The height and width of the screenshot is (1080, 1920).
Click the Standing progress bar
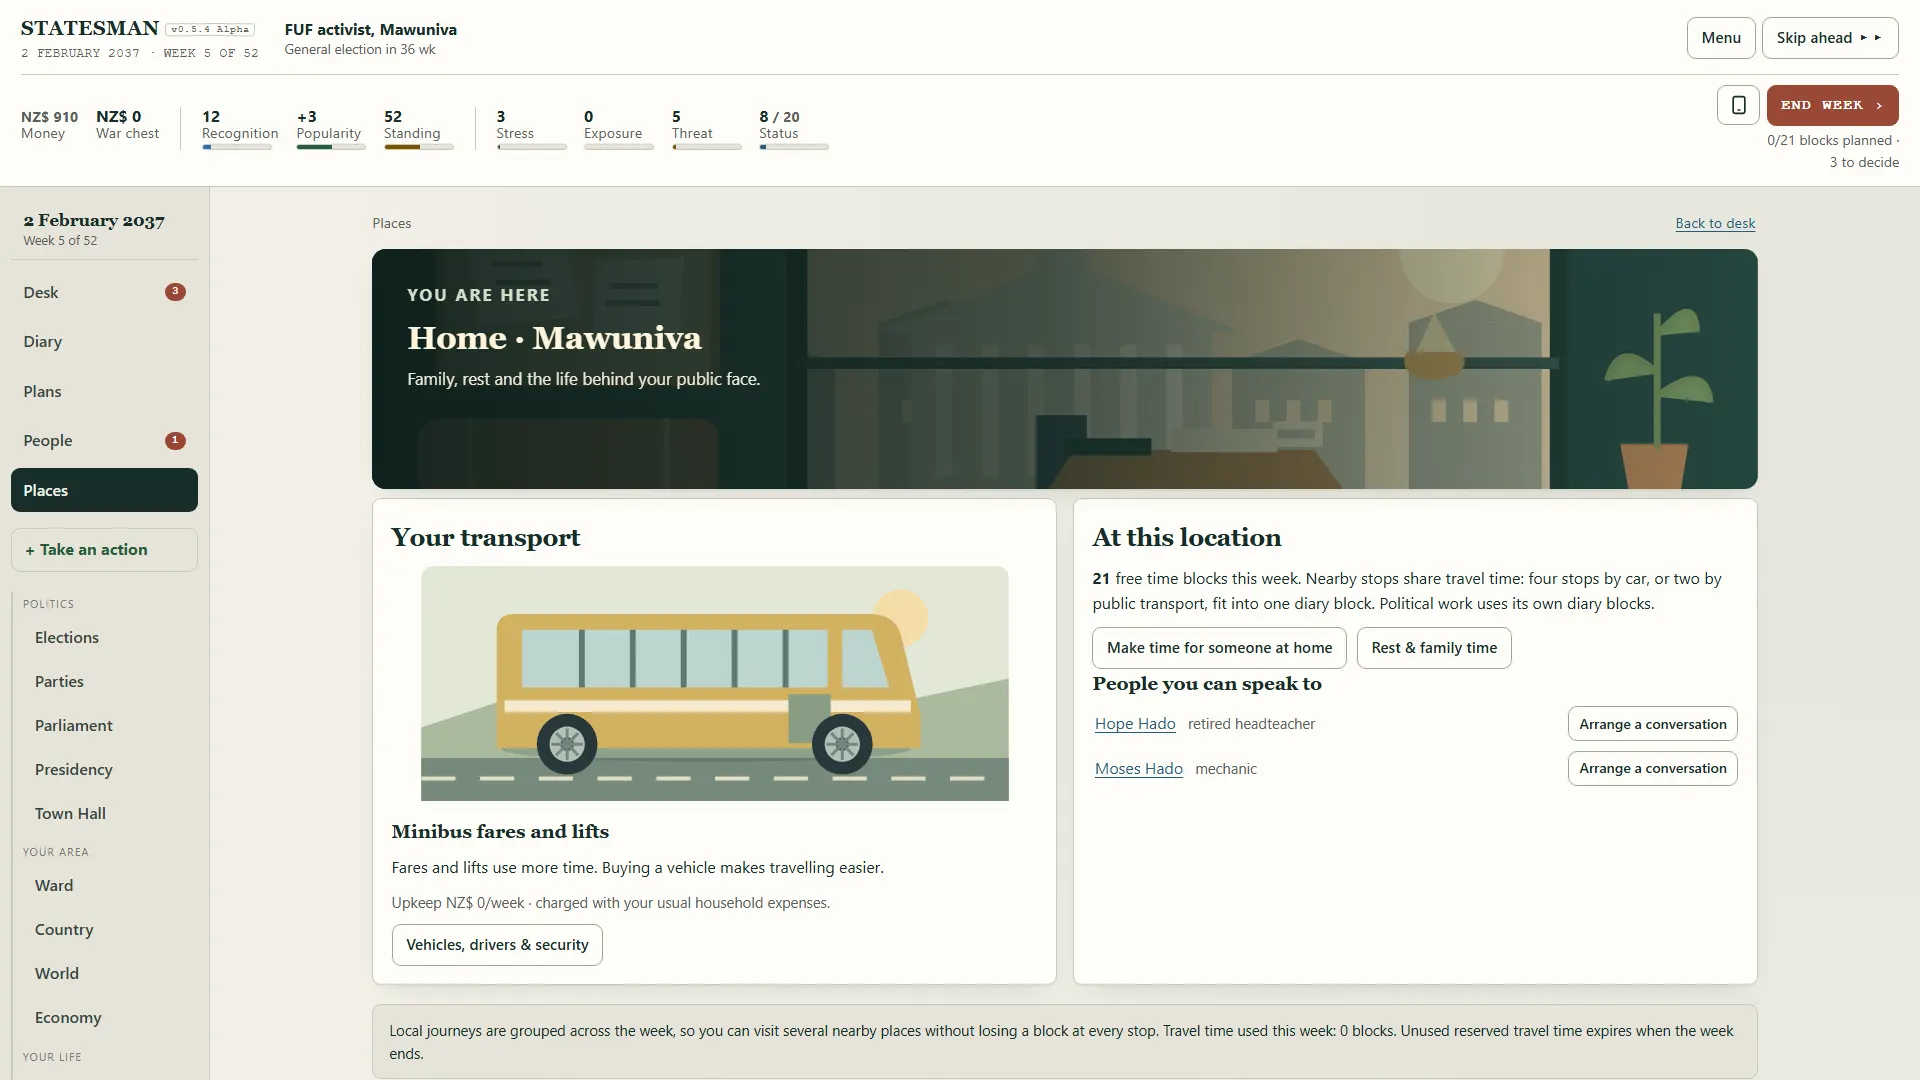pyautogui.click(x=419, y=147)
